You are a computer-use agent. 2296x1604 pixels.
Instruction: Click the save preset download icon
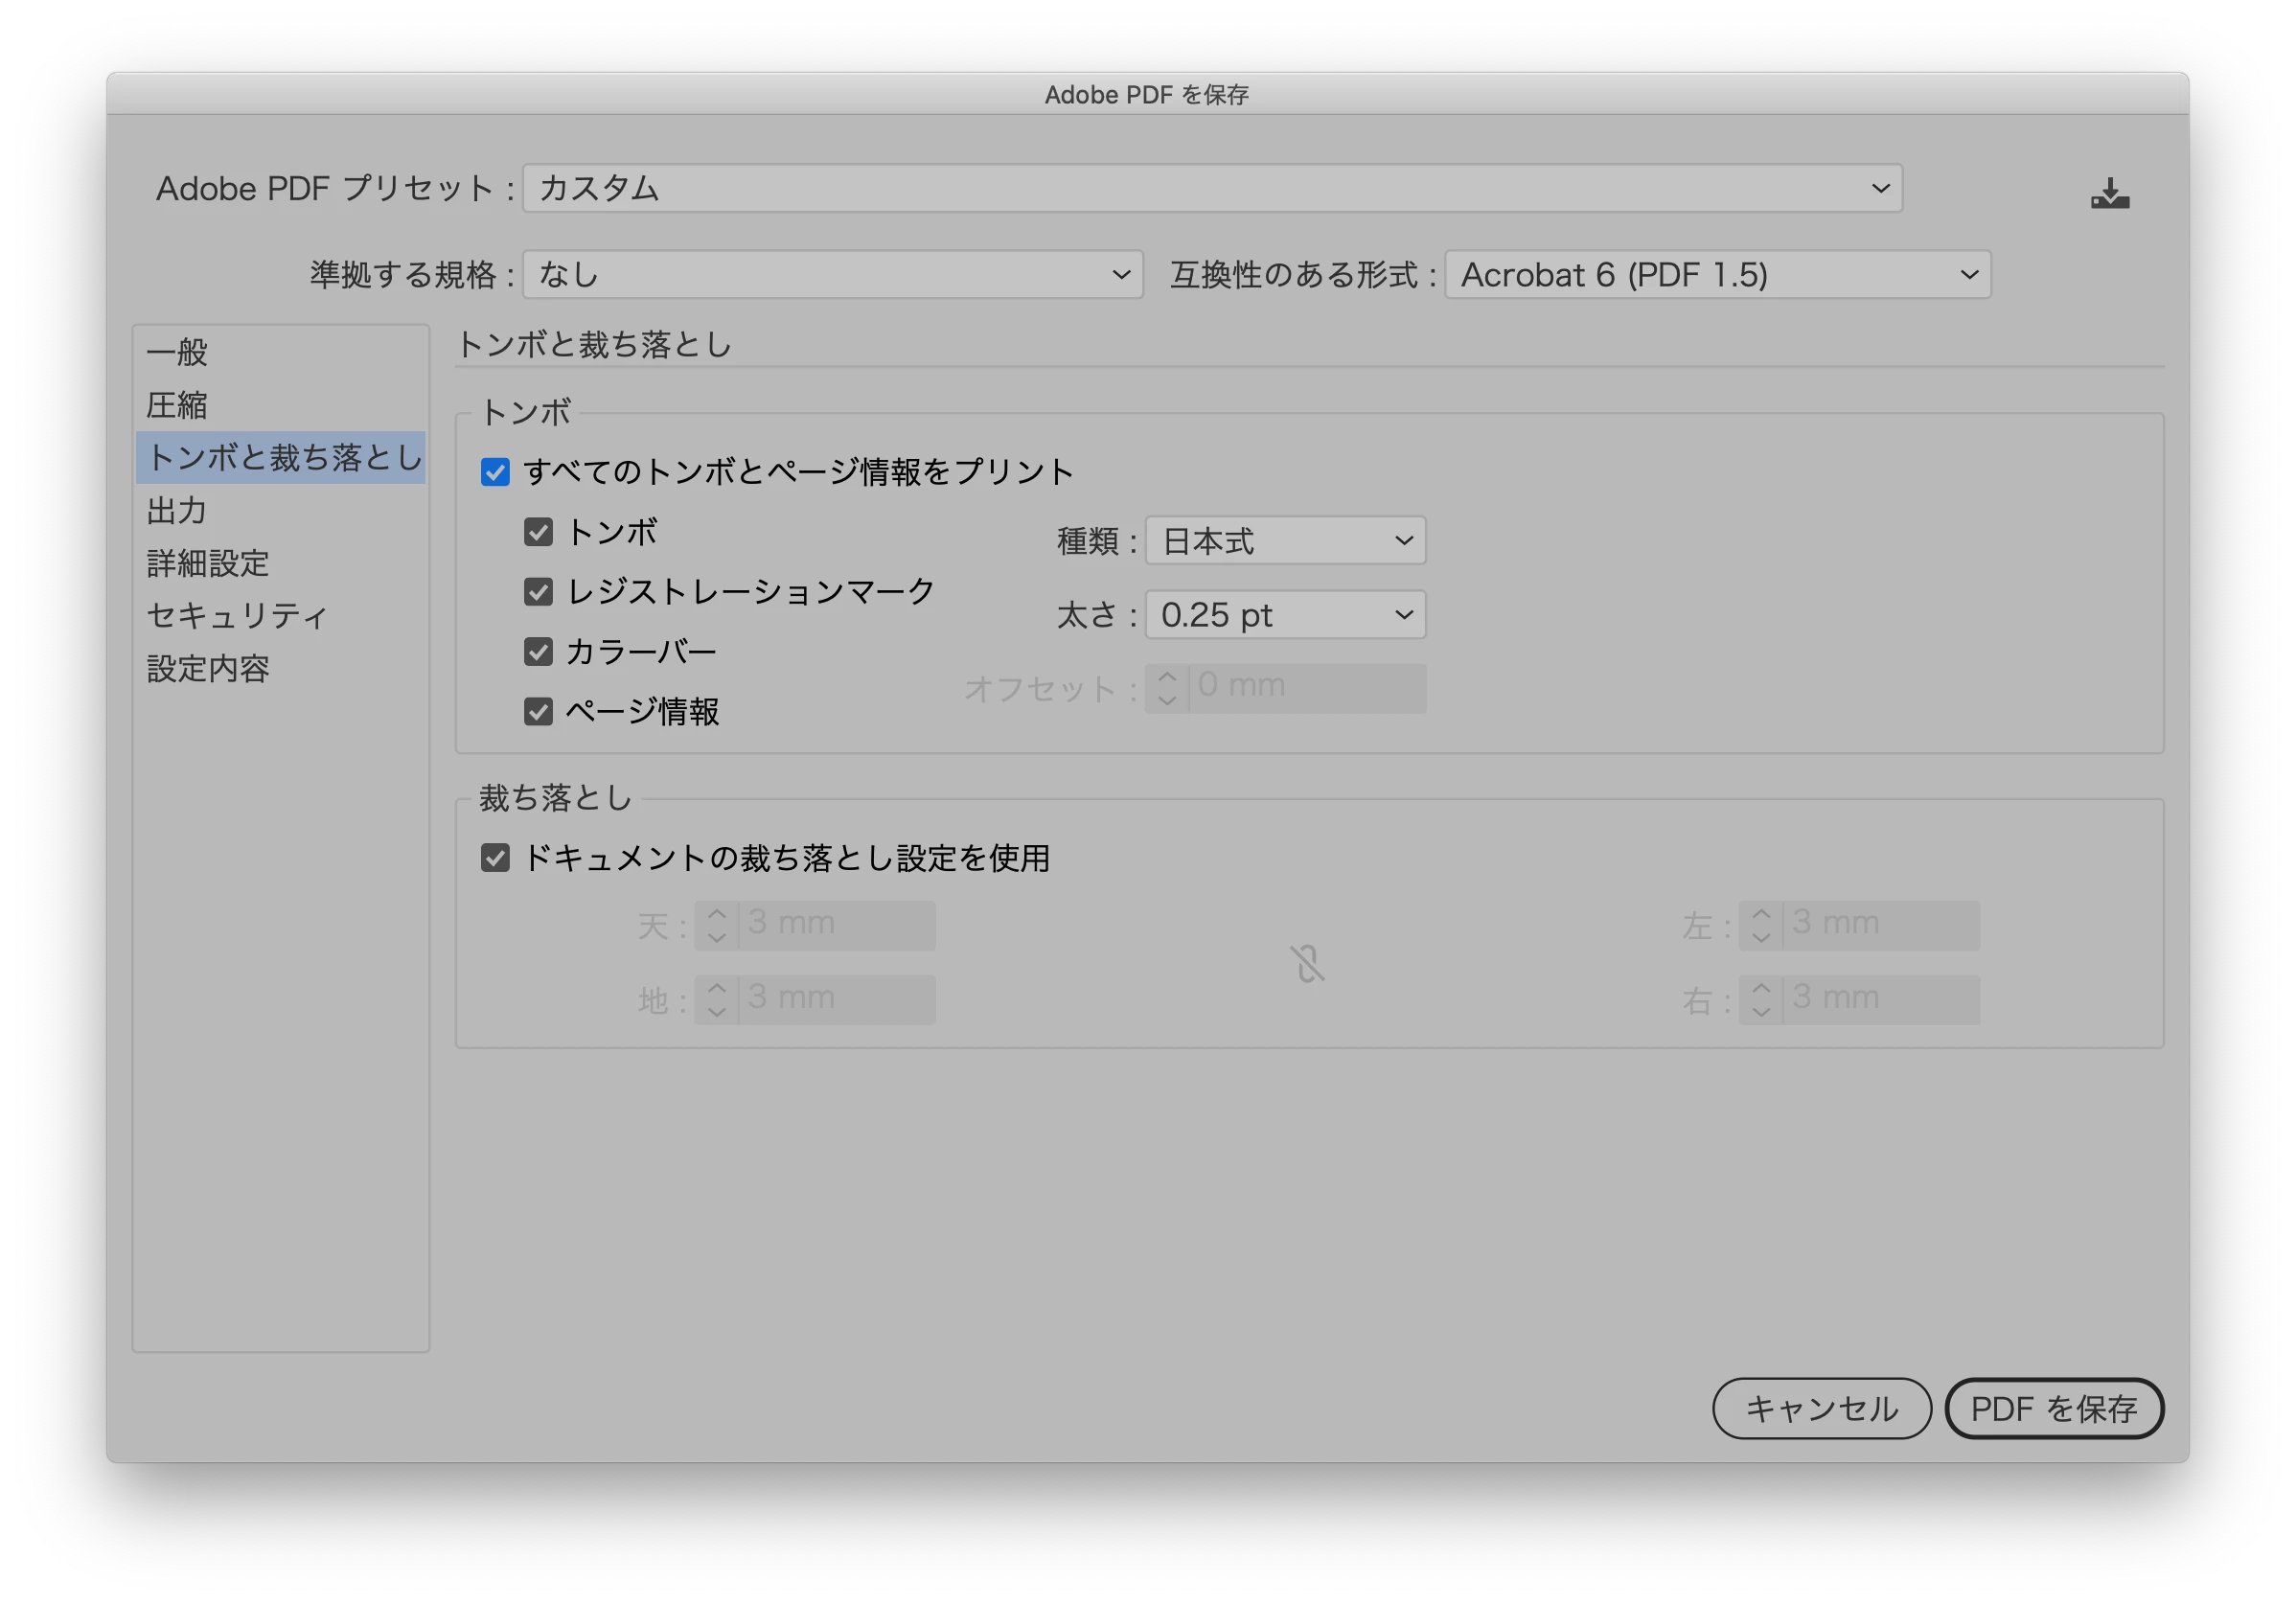(2109, 193)
